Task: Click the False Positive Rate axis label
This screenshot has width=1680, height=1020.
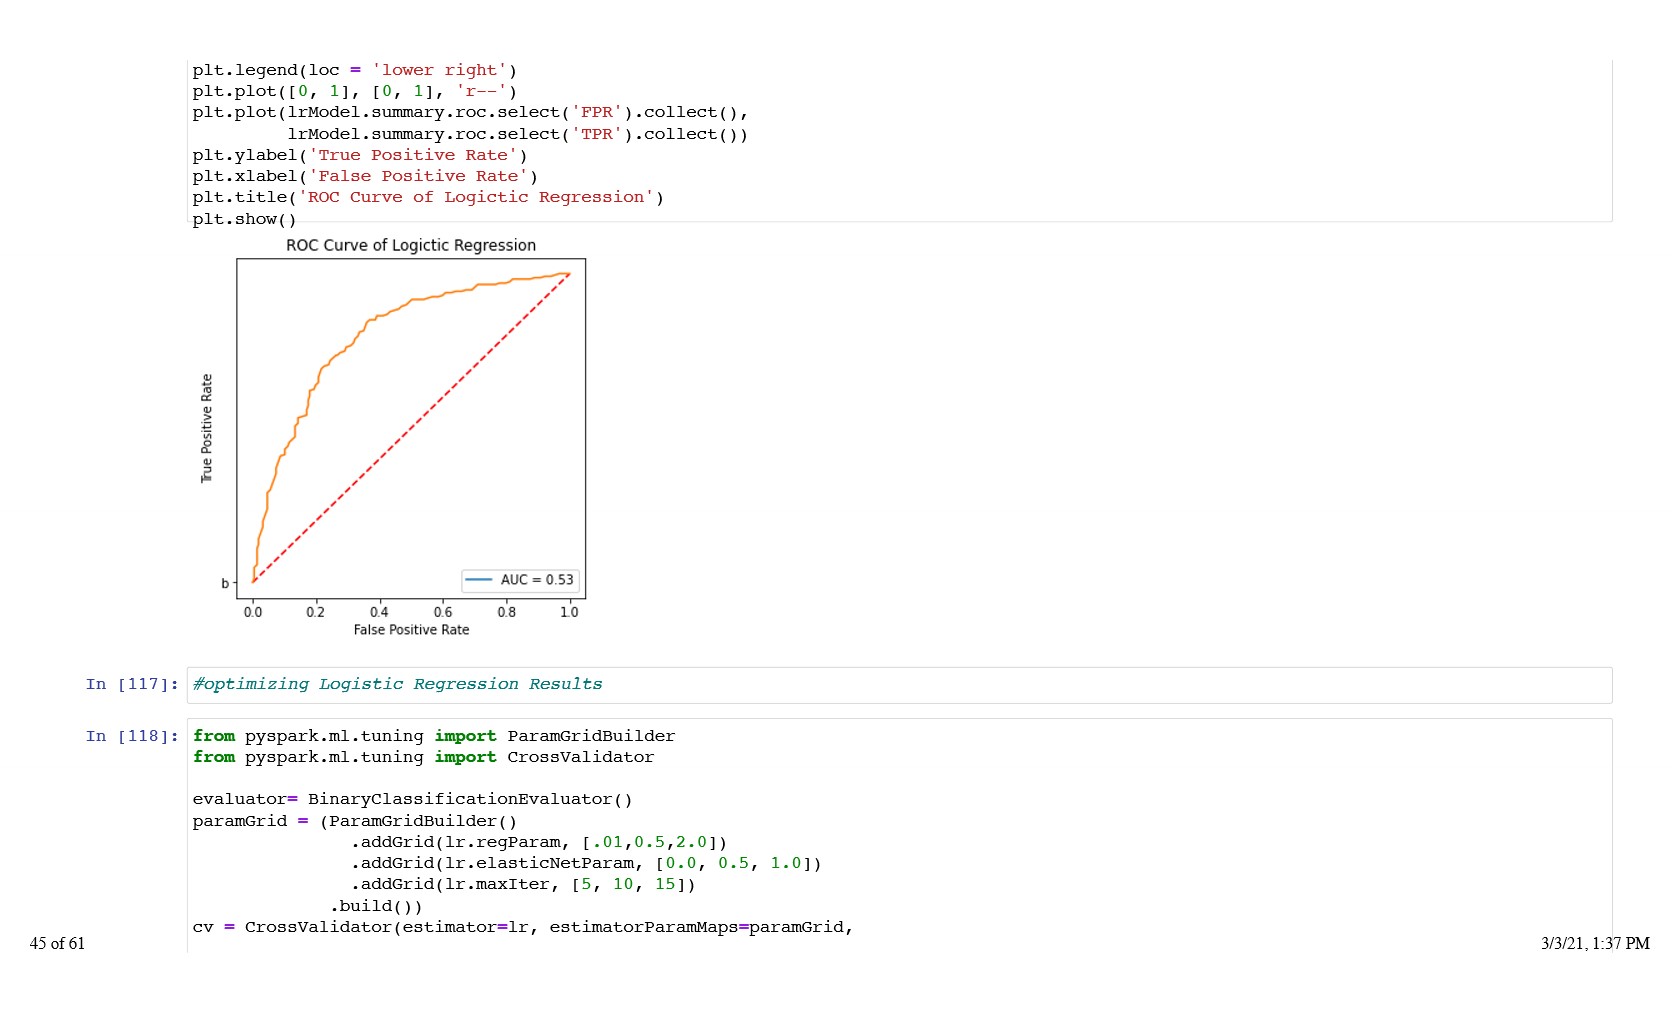Action: (x=411, y=630)
